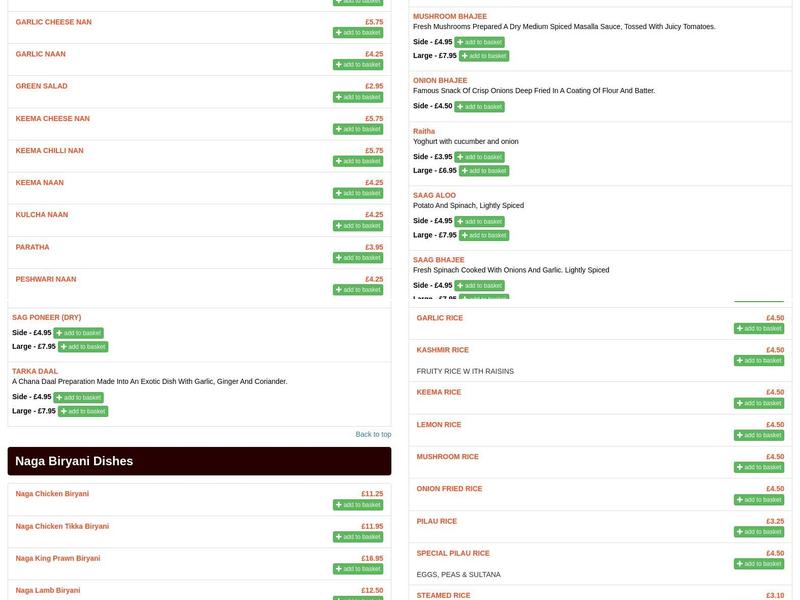Add large Saag Aloo to basket
Screen dimensions: 800x600
(484, 236)
